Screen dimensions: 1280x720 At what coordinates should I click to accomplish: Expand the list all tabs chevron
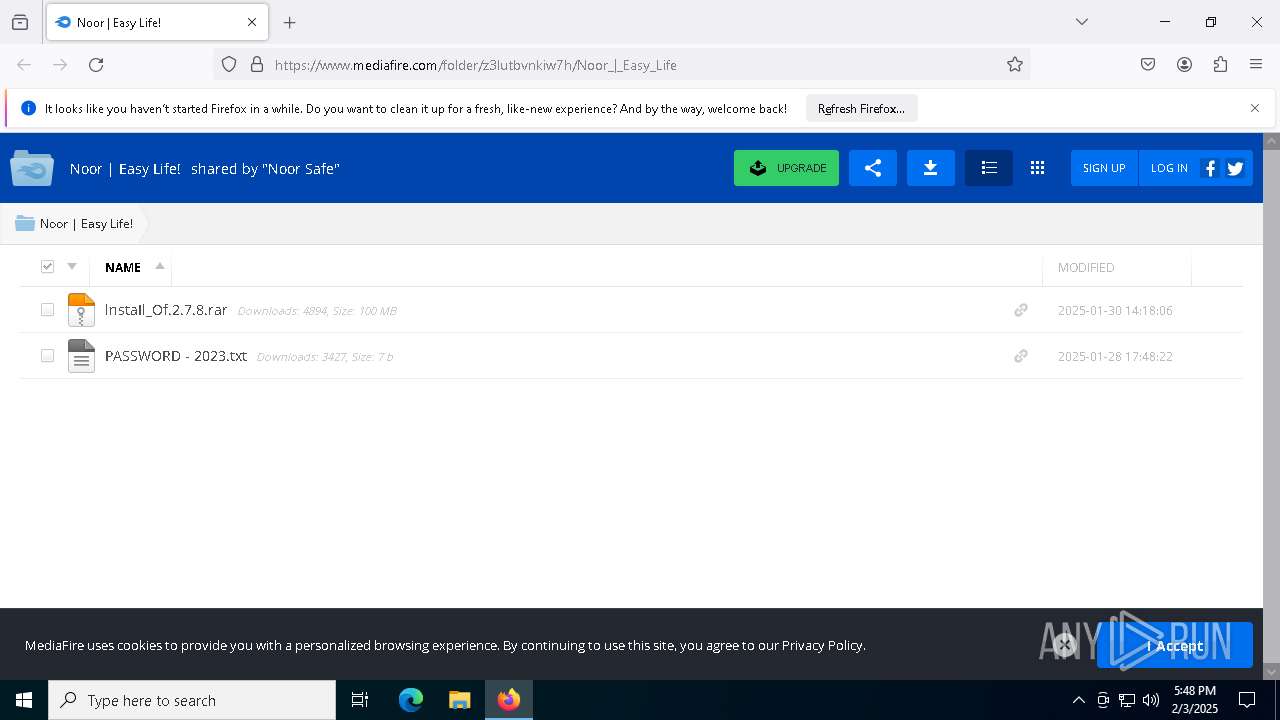click(x=1082, y=22)
